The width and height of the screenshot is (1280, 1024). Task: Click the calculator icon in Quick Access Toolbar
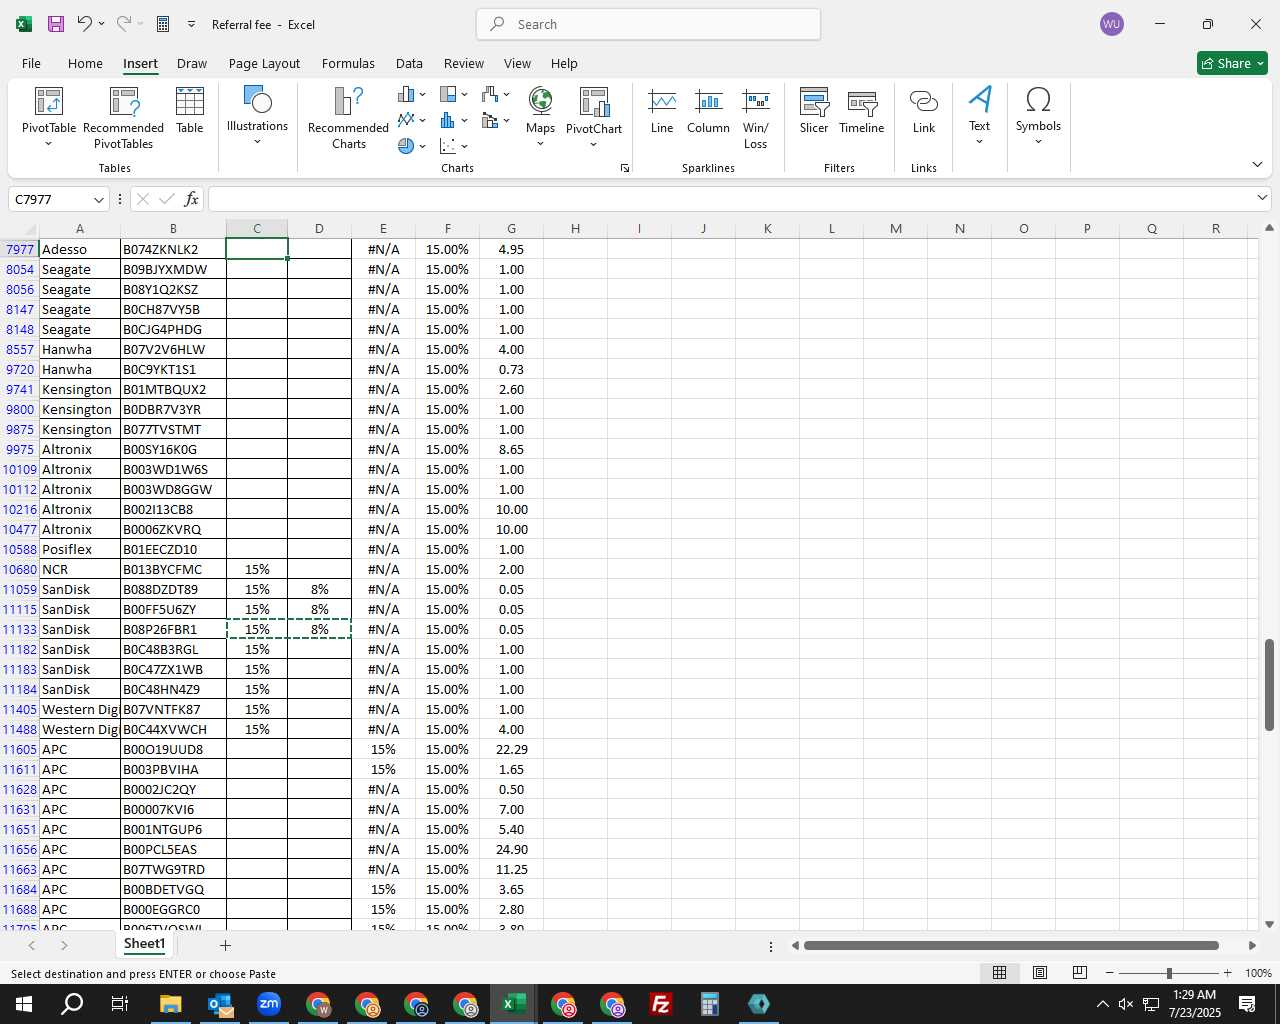[x=163, y=24]
